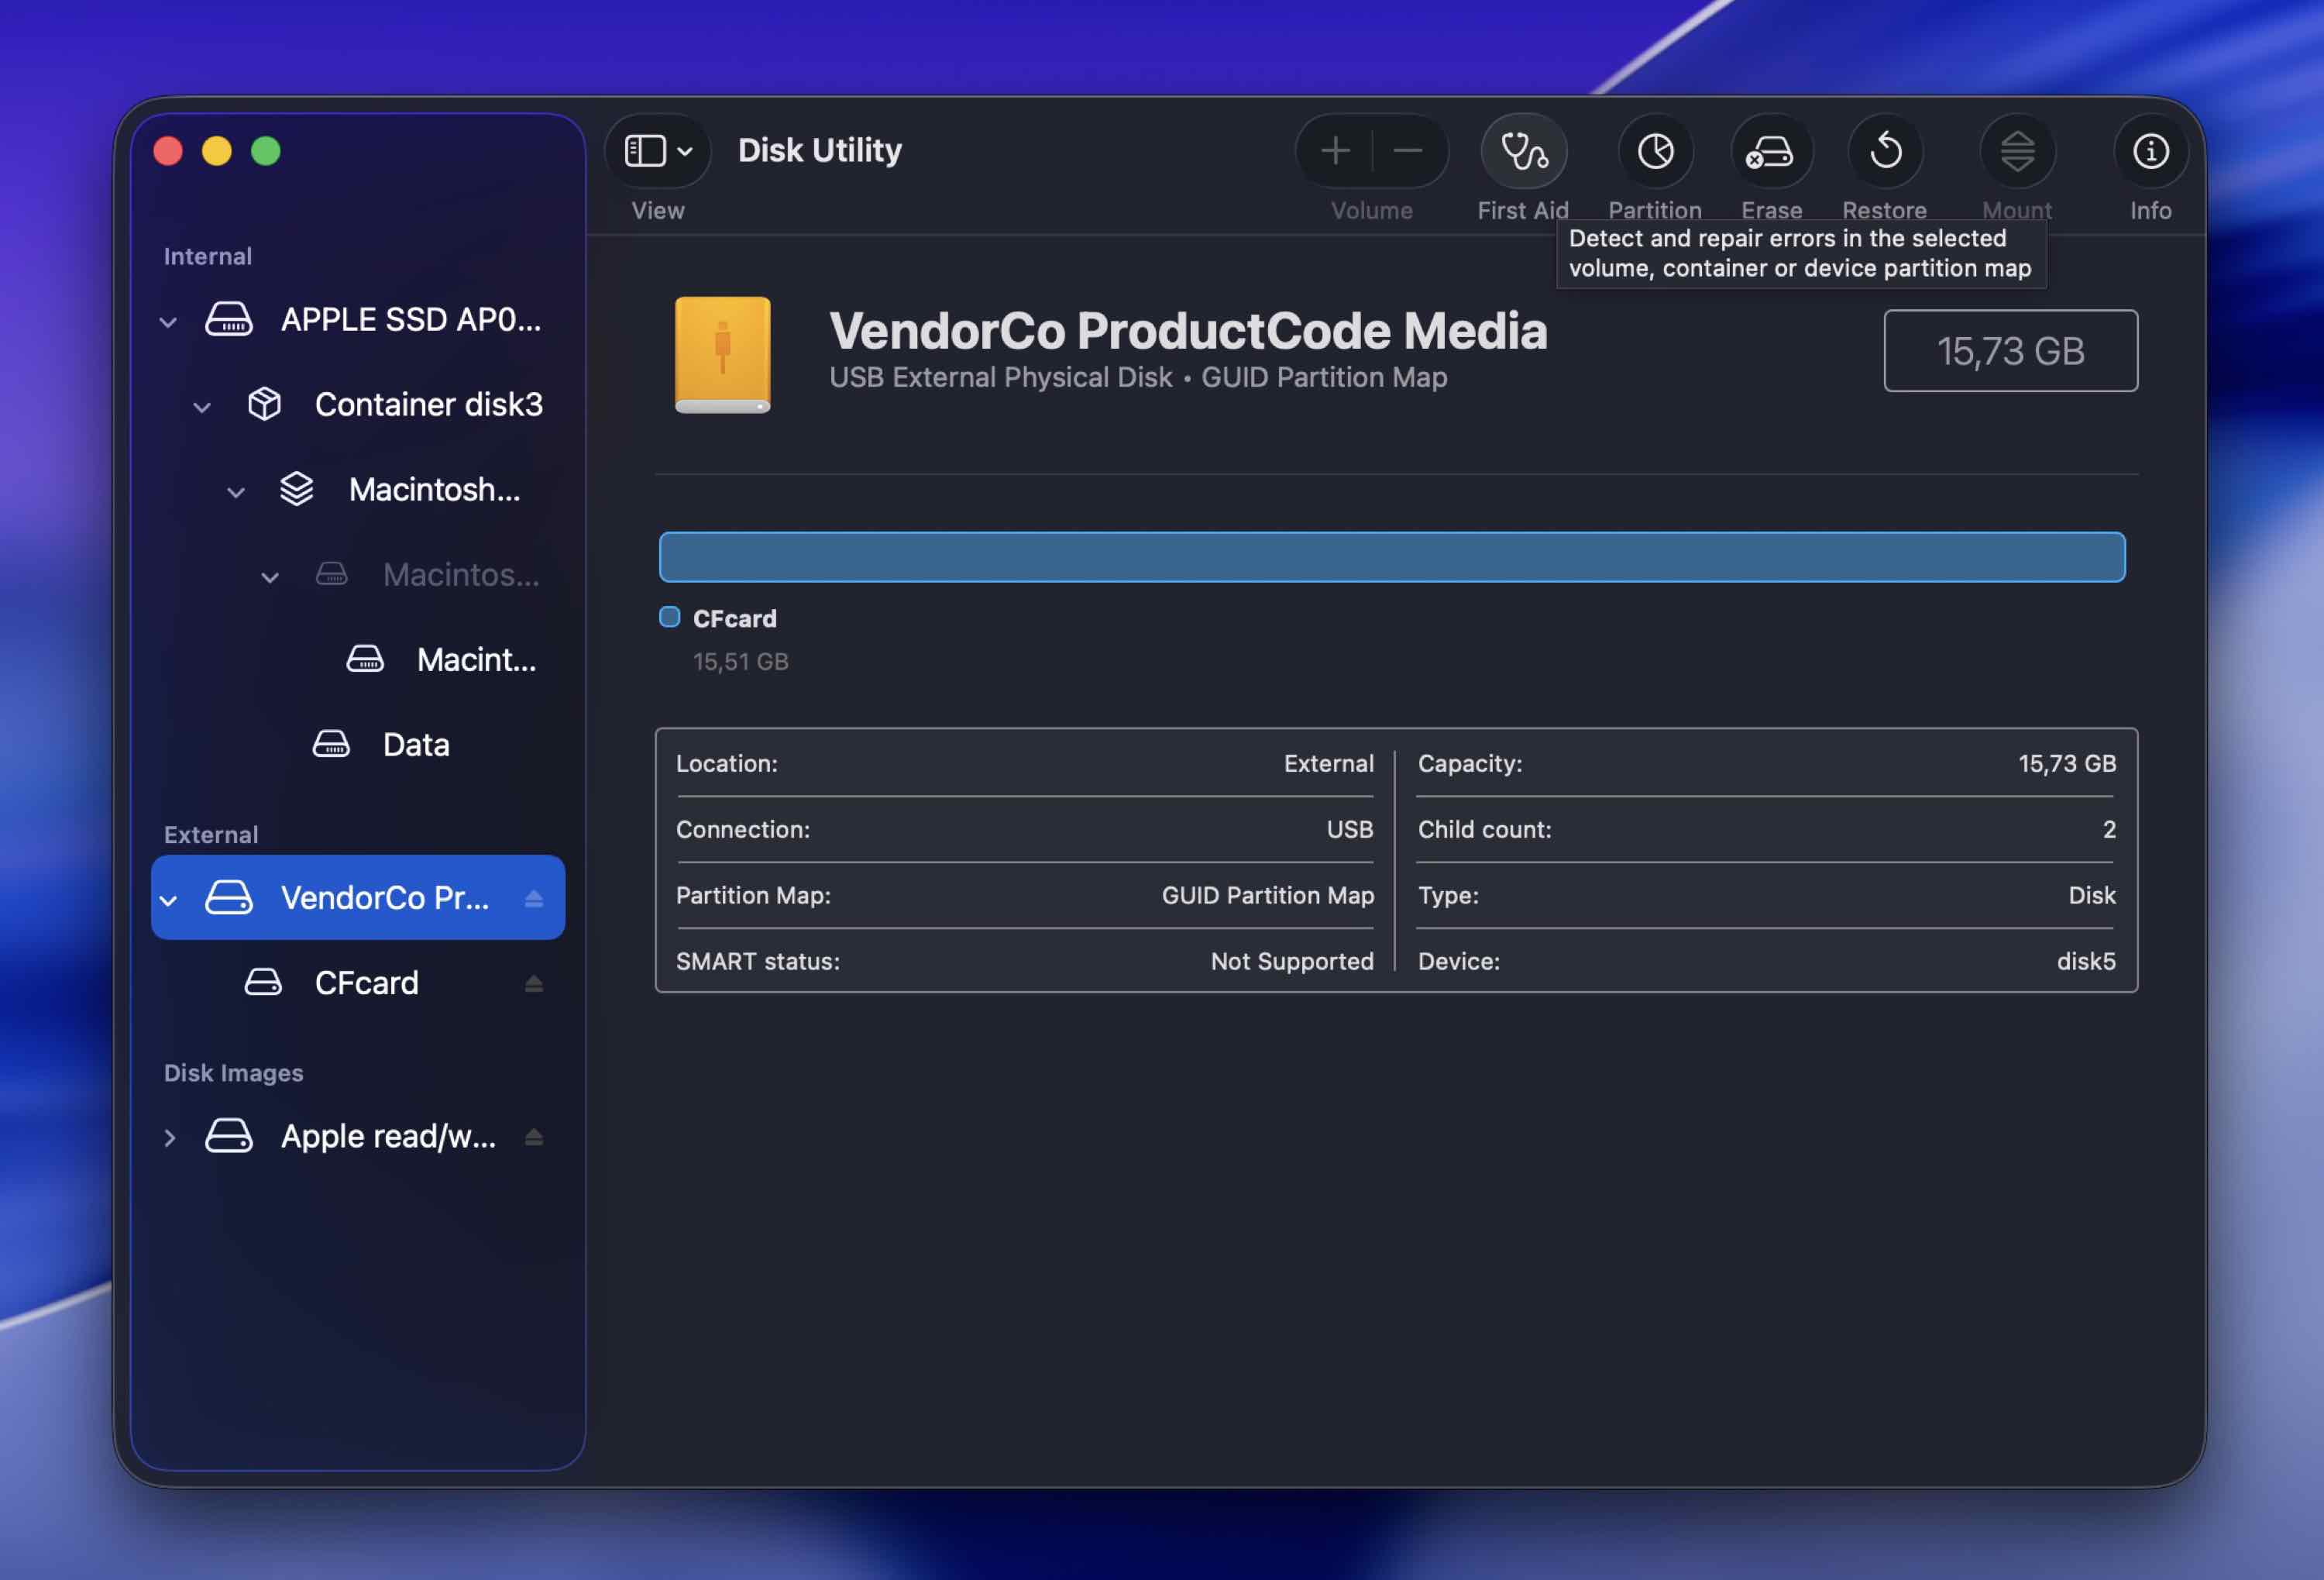Minimize the Disk Utility window

(x=217, y=151)
